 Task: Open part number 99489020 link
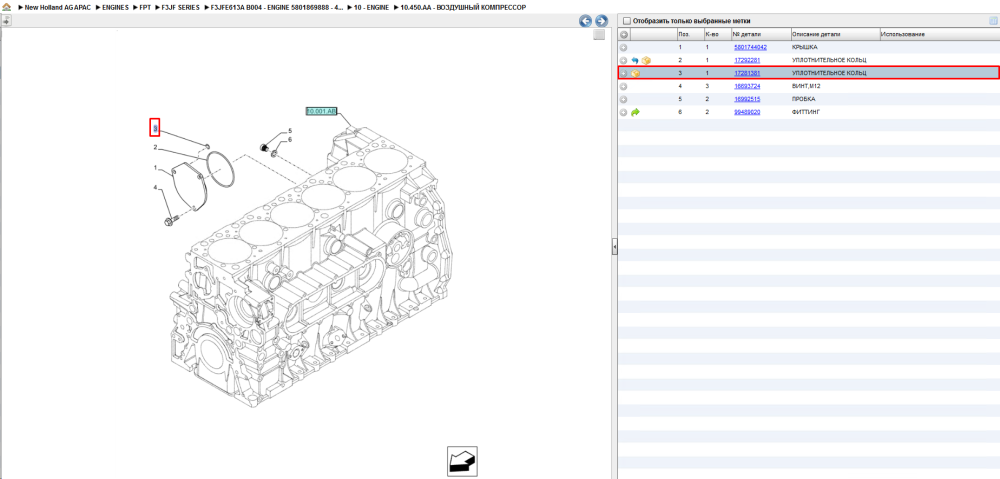(747, 112)
